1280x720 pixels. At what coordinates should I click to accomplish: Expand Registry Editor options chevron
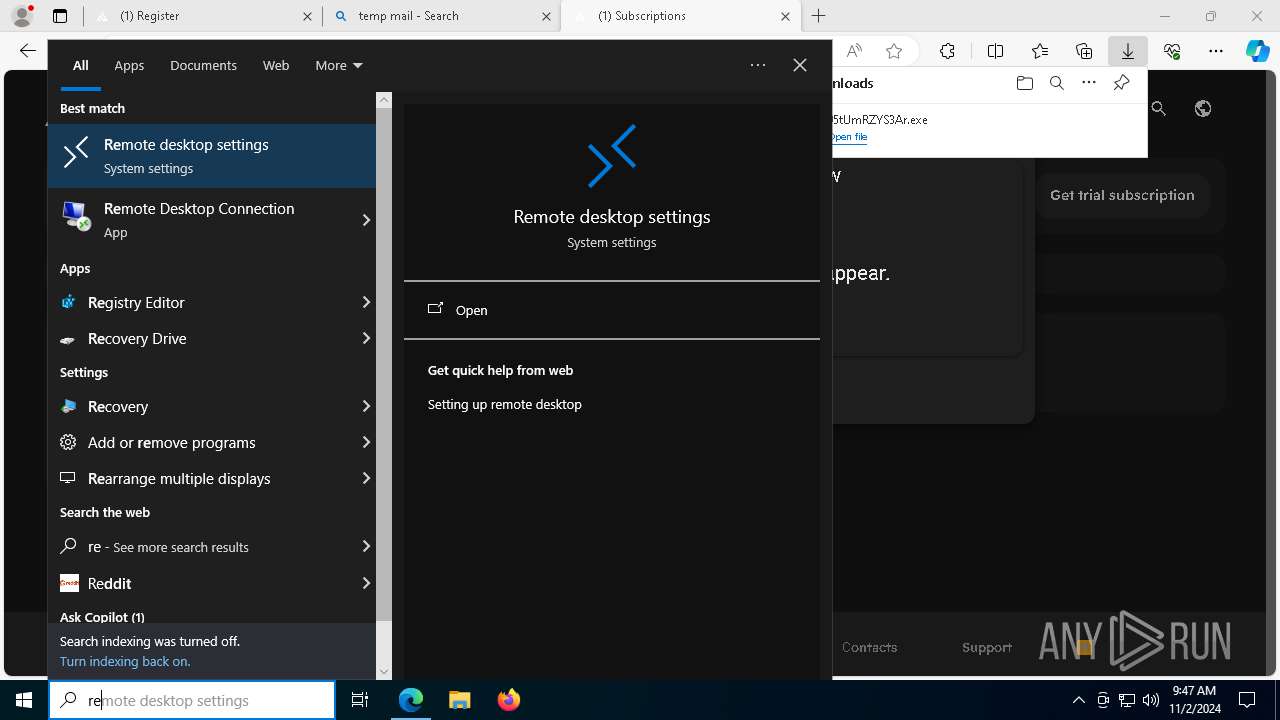(365, 302)
